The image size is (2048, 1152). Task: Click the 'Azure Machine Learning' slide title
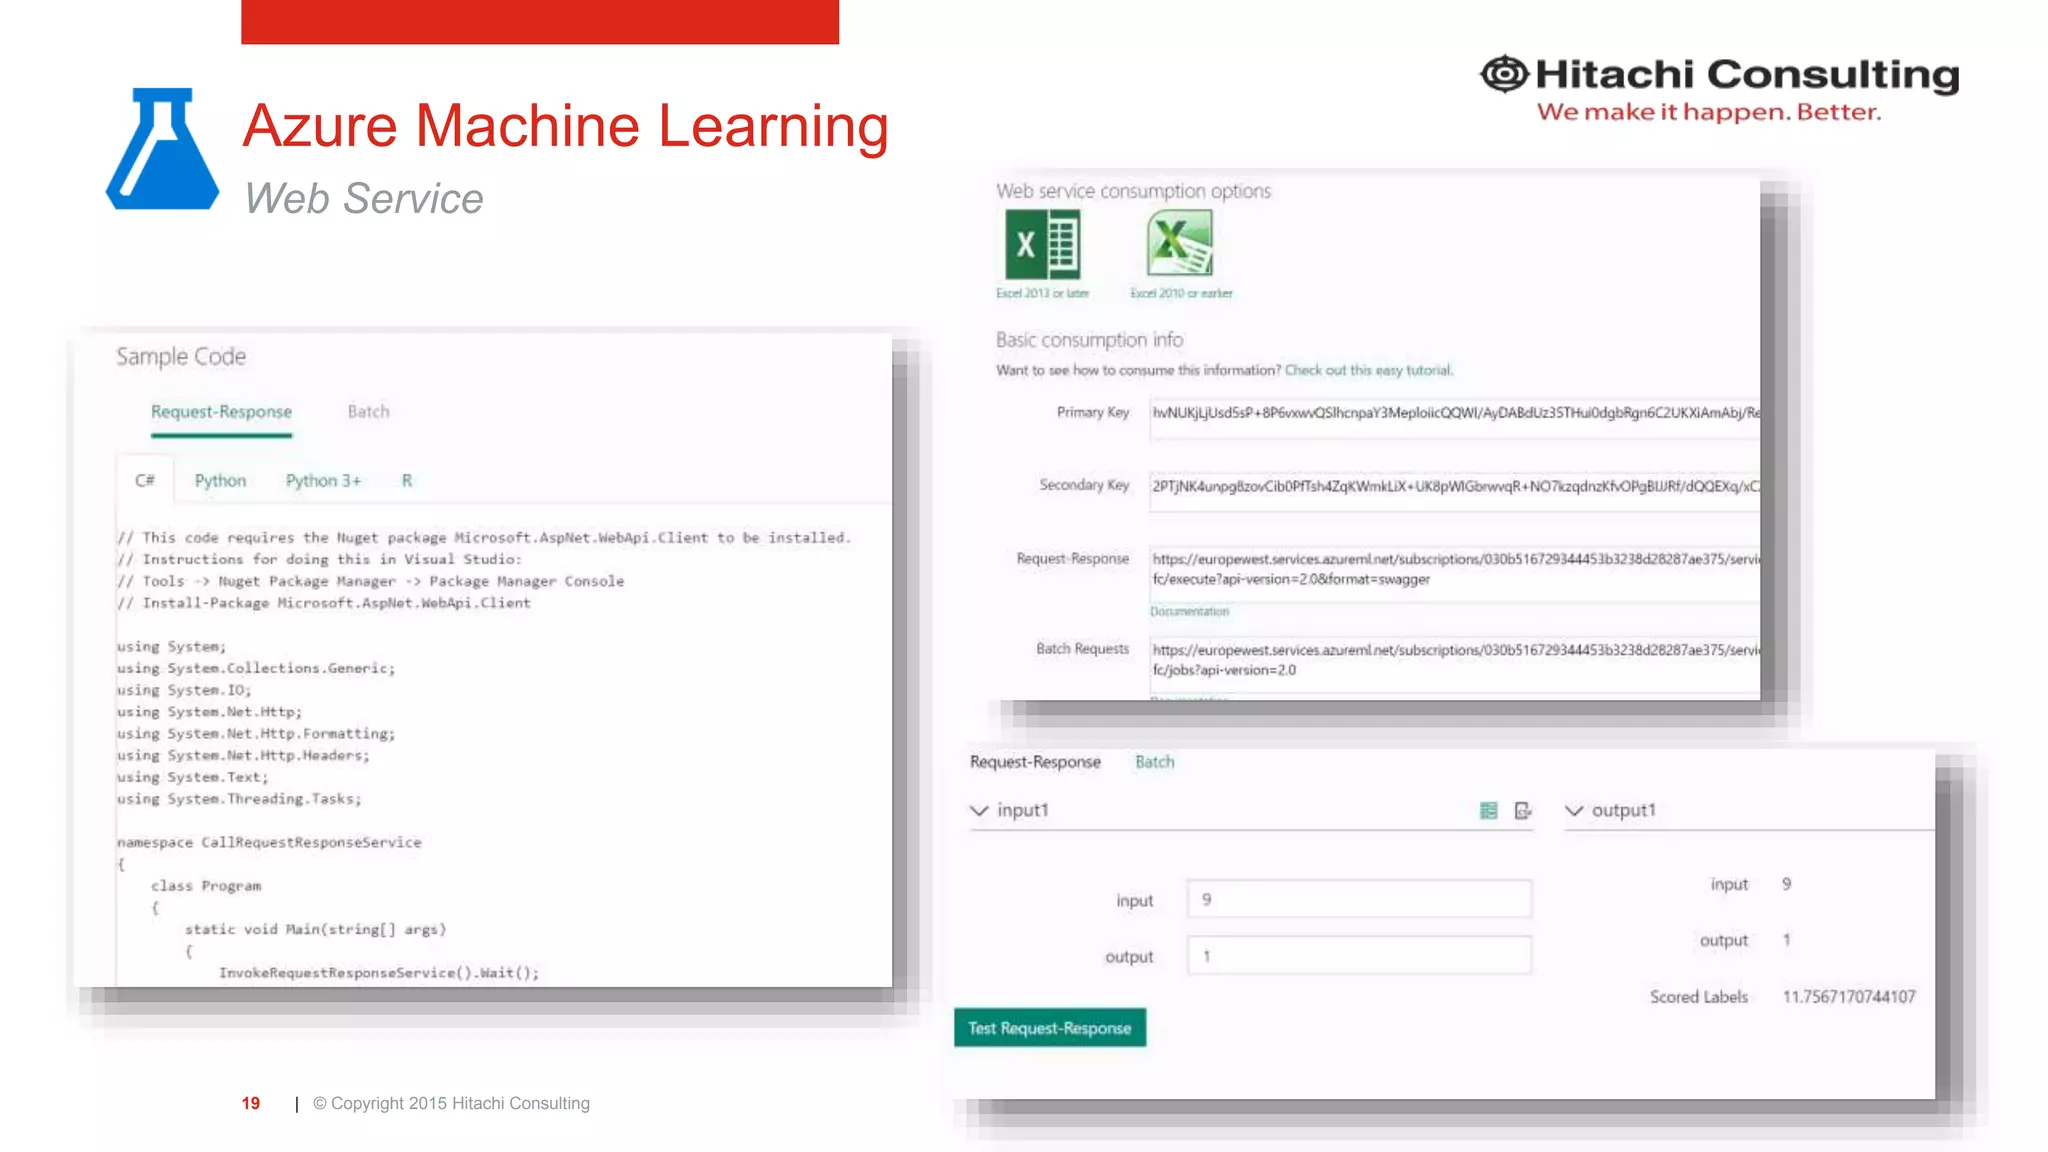(x=566, y=126)
